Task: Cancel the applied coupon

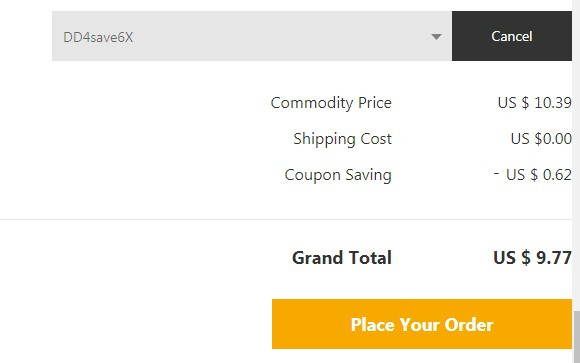Action: (x=512, y=36)
